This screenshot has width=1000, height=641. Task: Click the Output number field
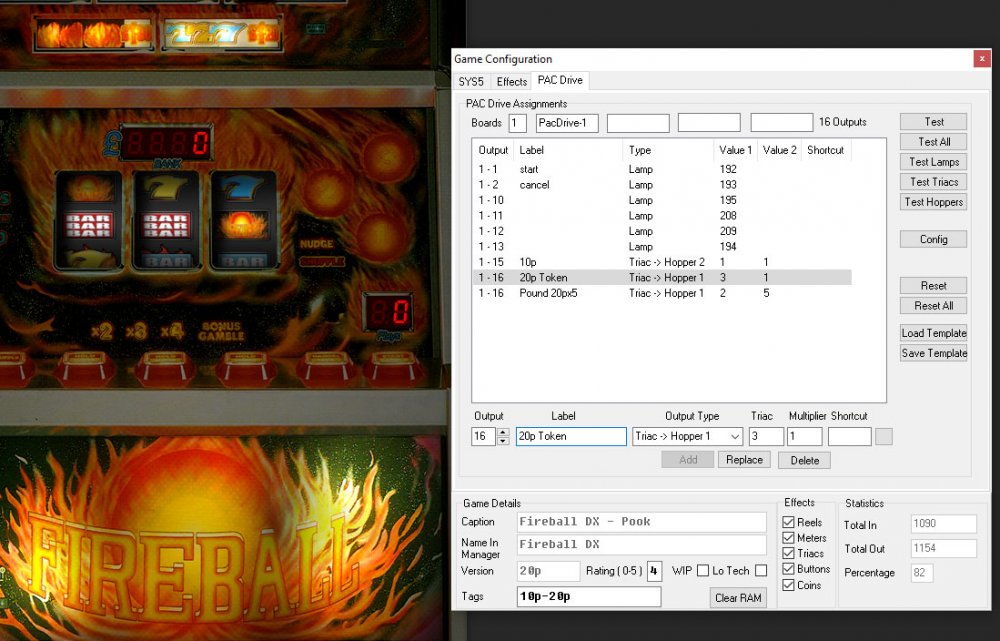click(483, 436)
